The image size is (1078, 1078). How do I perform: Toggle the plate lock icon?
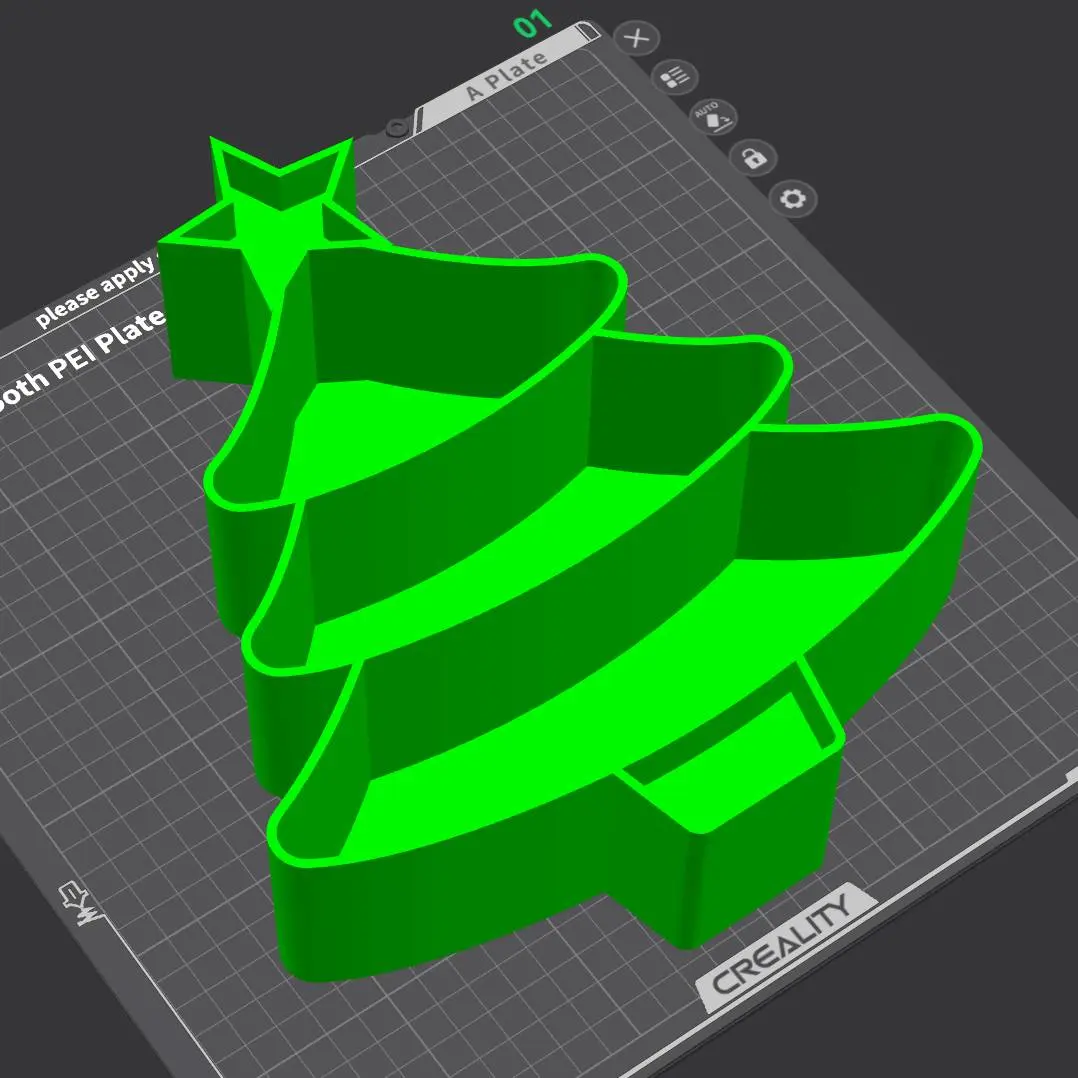[x=754, y=158]
